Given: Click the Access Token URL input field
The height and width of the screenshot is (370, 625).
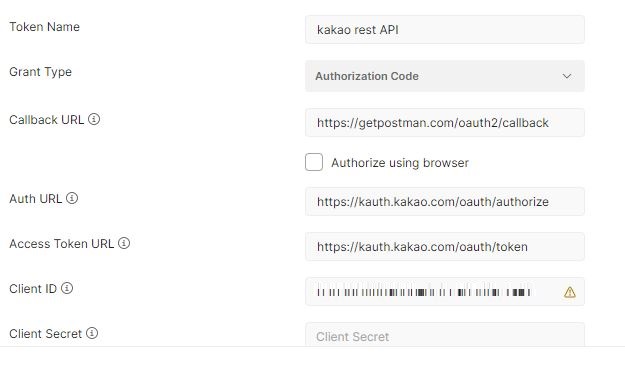Looking at the screenshot, I should 445,247.
